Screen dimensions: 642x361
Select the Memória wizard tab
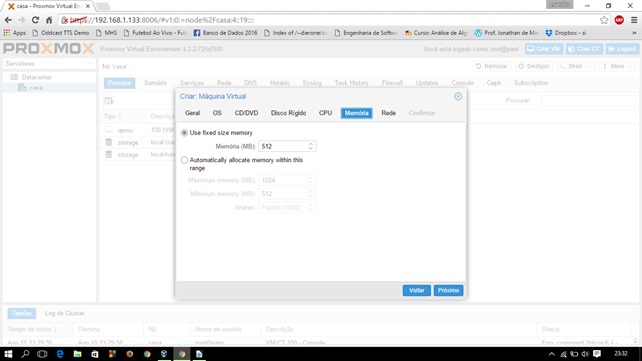coord(356,113)
